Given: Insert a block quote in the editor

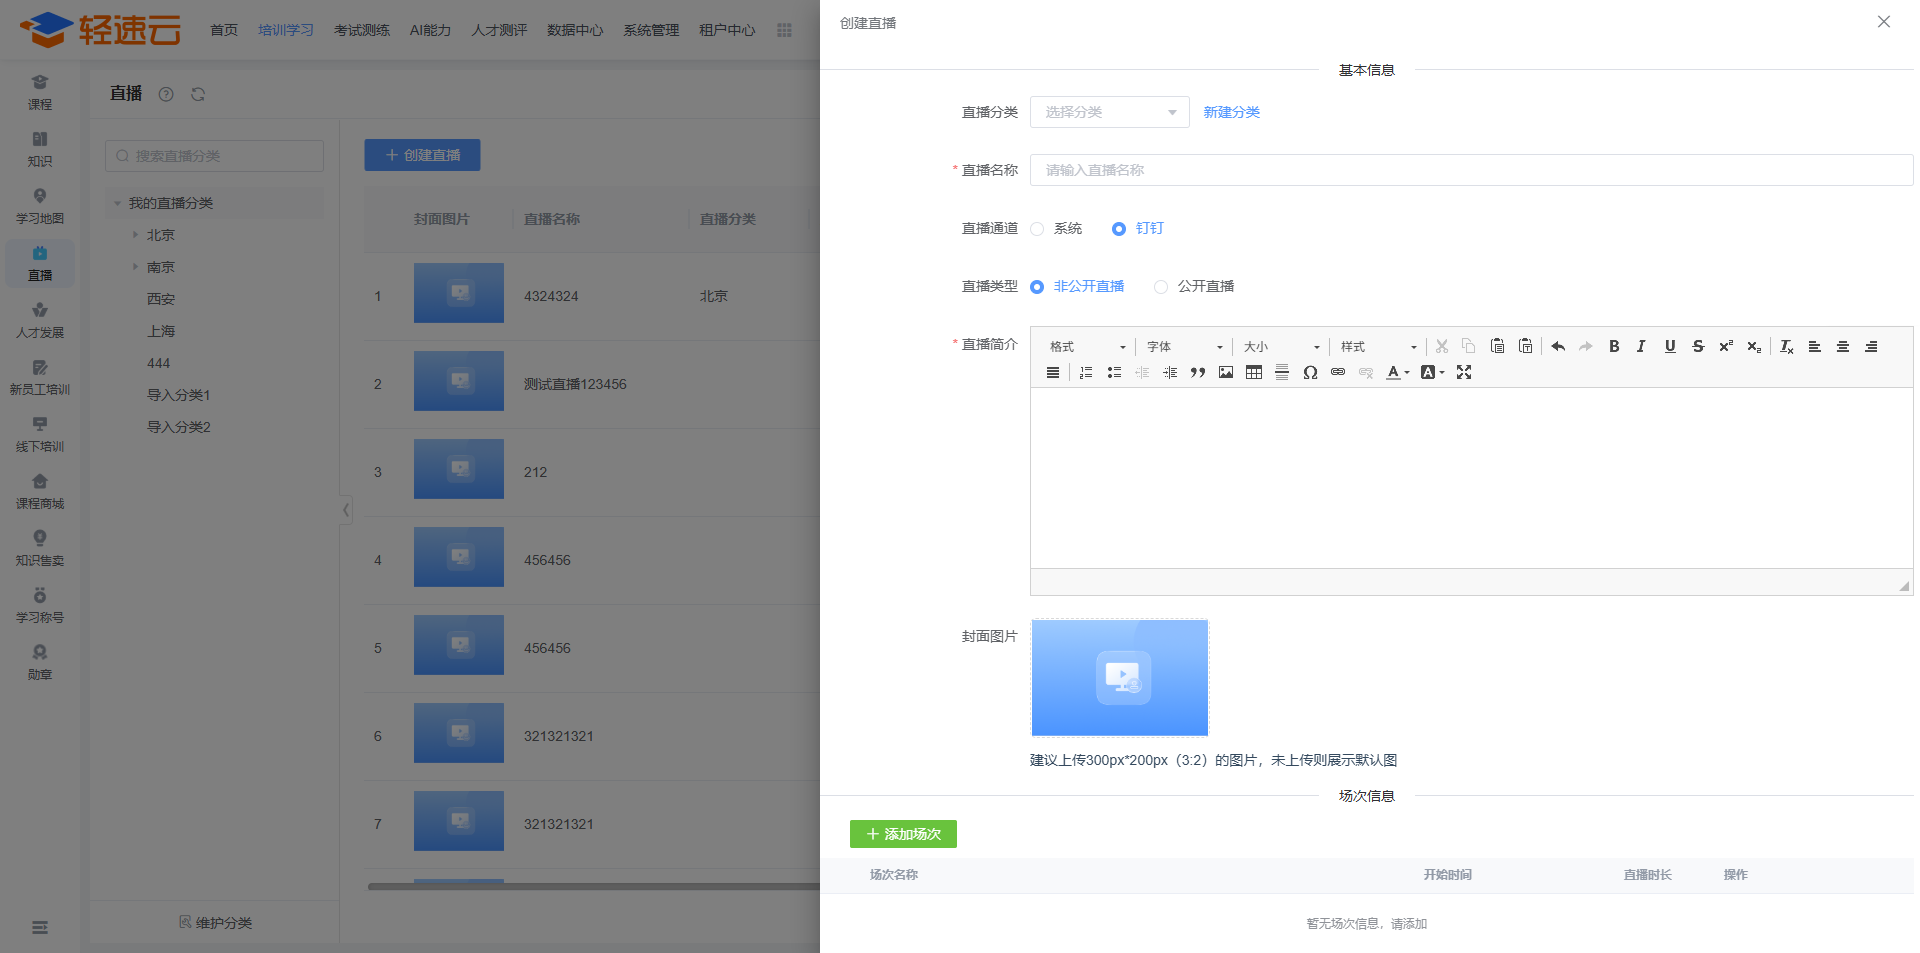Looking at the screenshot, I should pos(1197,372).
